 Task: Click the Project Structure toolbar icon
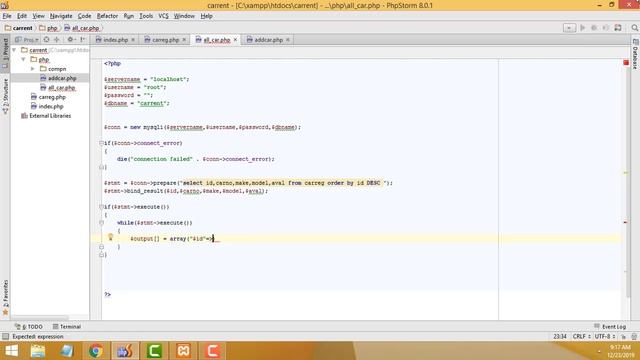click(618, 28)
